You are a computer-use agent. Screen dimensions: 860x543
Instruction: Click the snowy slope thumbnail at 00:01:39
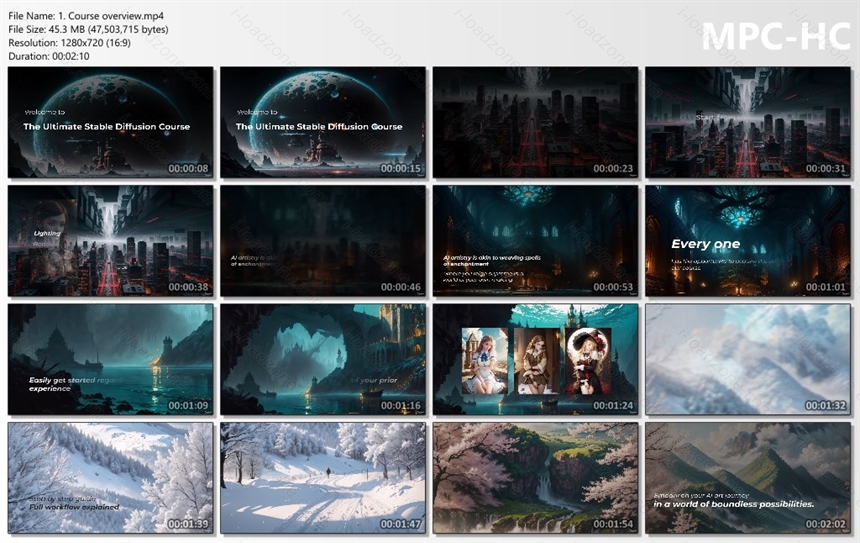coord(110,478)
